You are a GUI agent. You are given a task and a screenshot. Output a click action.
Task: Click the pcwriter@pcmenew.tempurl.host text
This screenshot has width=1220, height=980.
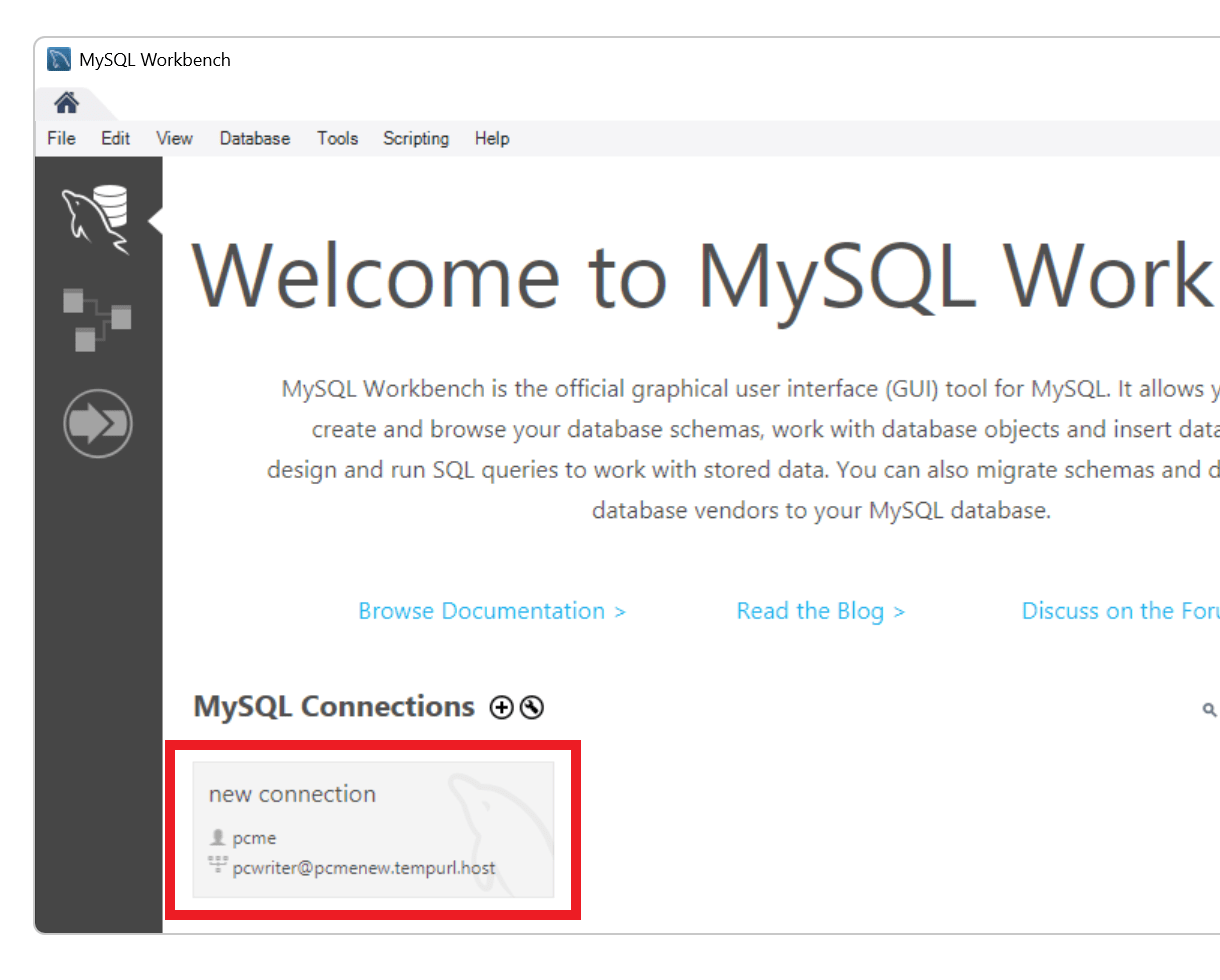pos(364,867)
